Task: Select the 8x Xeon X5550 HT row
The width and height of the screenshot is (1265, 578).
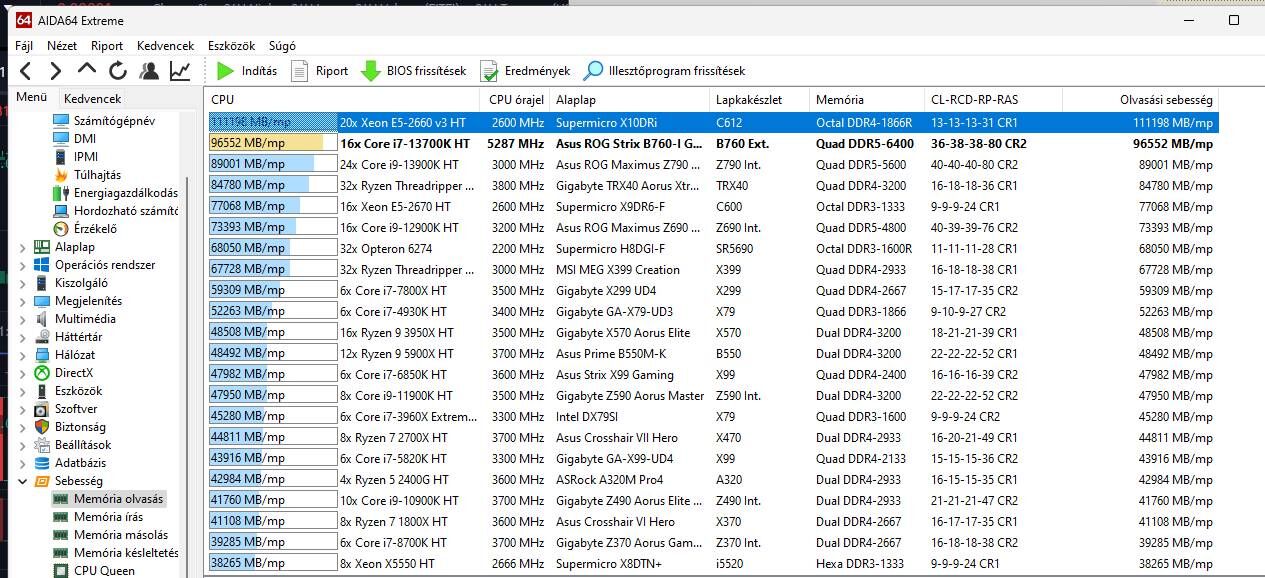Action: 712,563
